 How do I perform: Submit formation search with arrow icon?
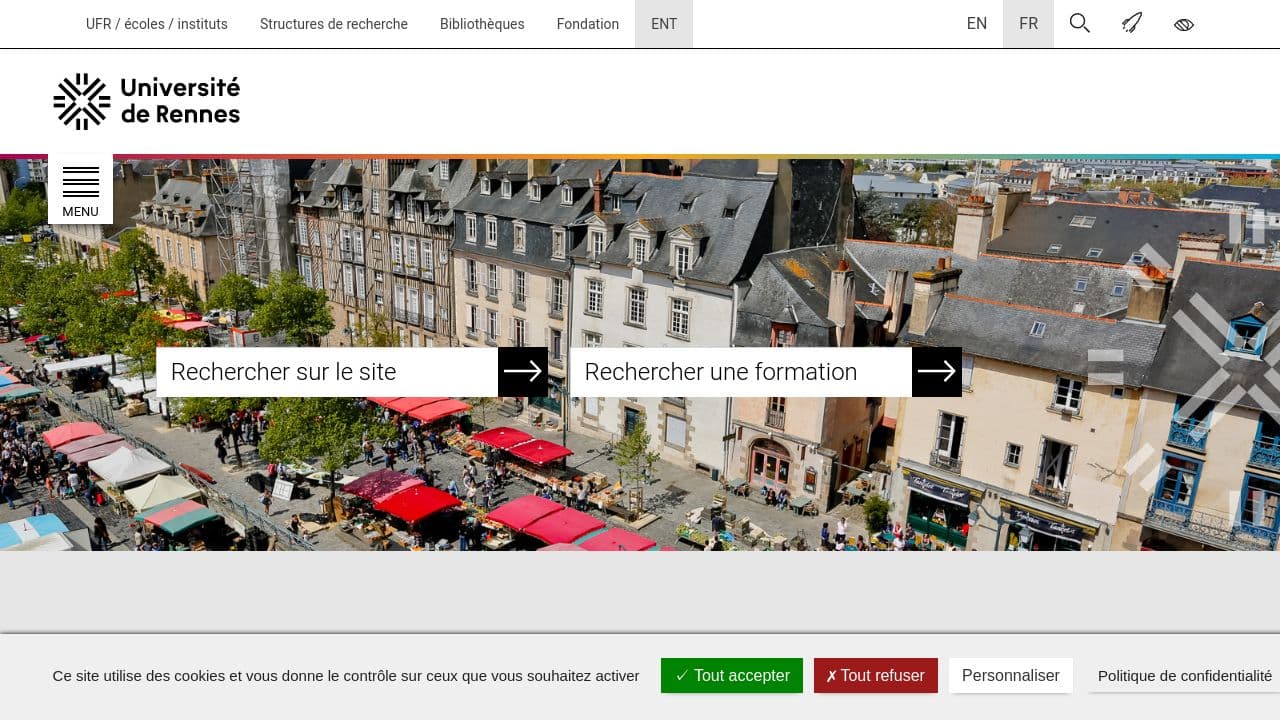(936, 371)
